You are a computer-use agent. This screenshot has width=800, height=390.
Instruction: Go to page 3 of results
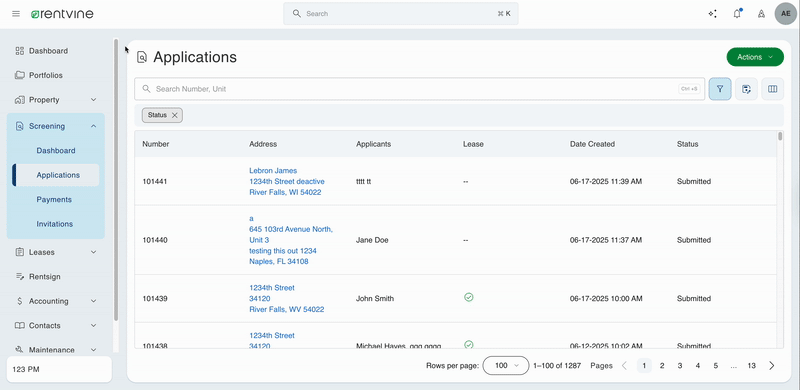click(680, 365)
